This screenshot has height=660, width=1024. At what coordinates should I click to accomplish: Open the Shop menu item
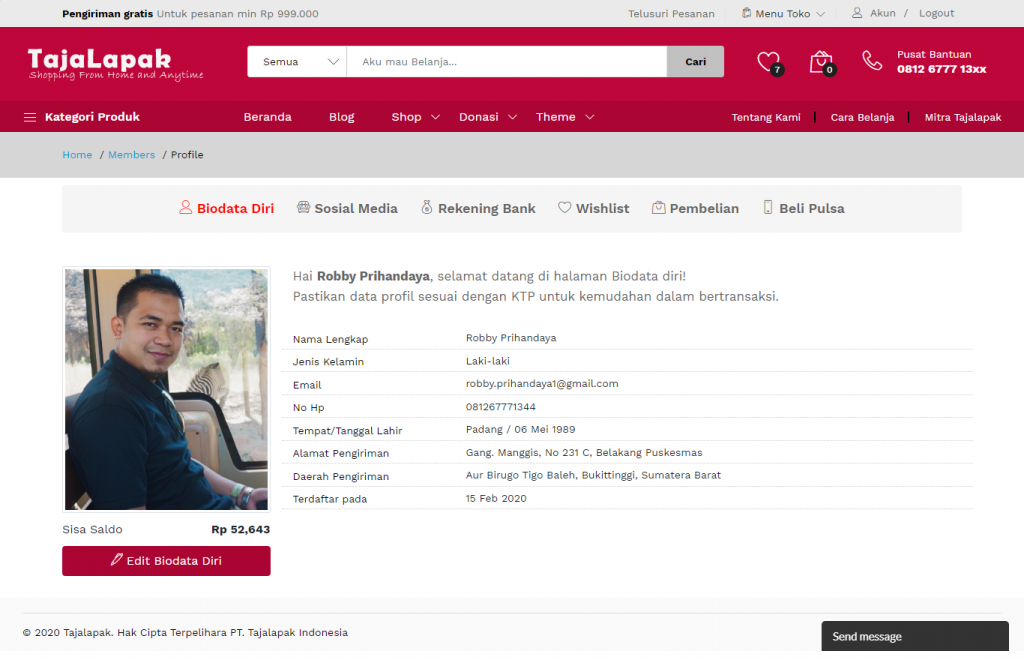coord(406,117)
